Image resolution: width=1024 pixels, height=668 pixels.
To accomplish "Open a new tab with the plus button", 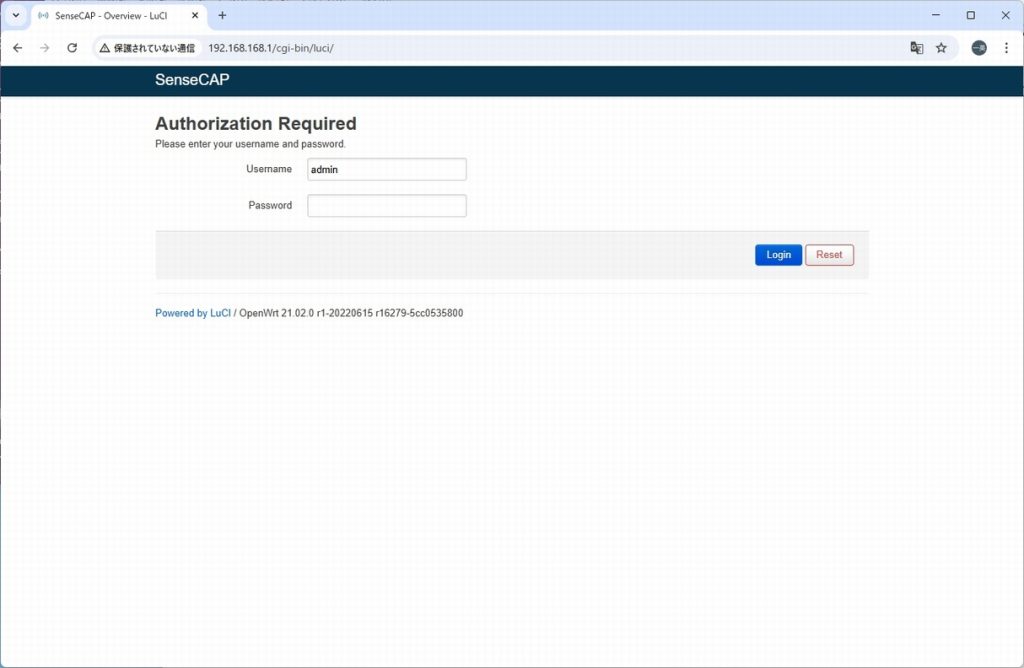I will tap(222, 16).
